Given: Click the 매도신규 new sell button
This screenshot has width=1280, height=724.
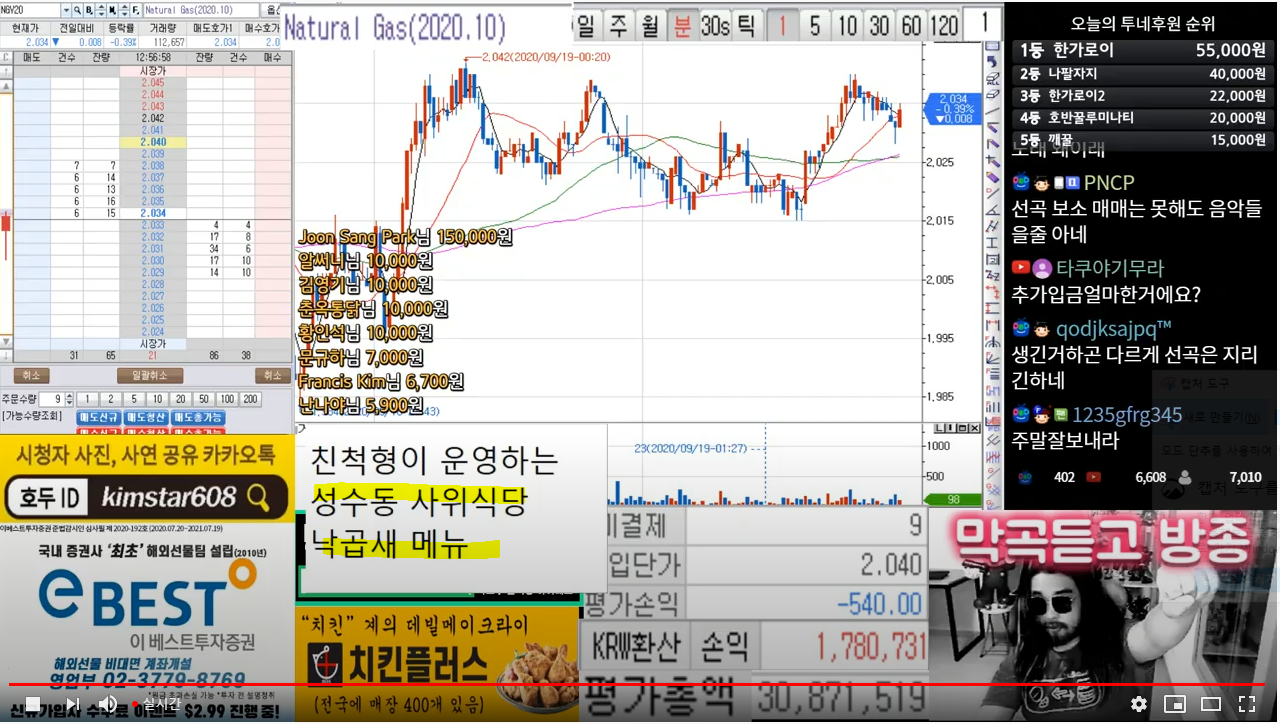Looking at the screenshot, I should [98, 417].
